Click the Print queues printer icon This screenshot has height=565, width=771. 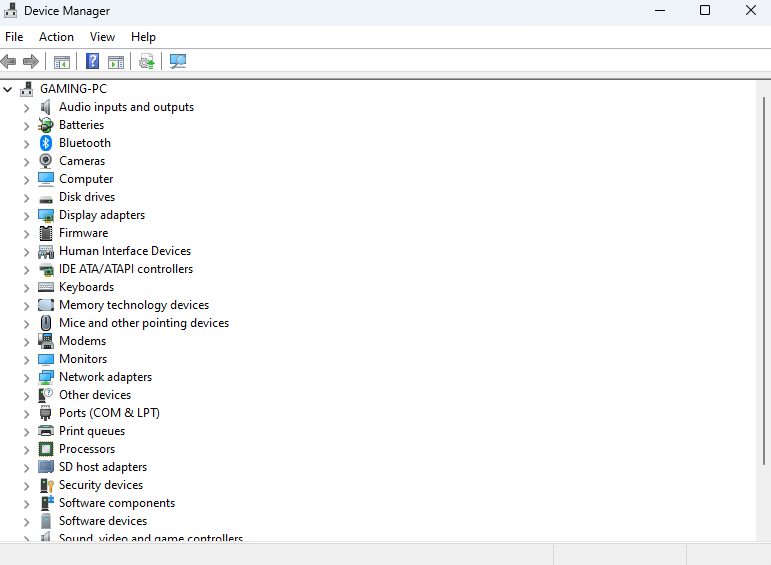[x=46, y=431]
